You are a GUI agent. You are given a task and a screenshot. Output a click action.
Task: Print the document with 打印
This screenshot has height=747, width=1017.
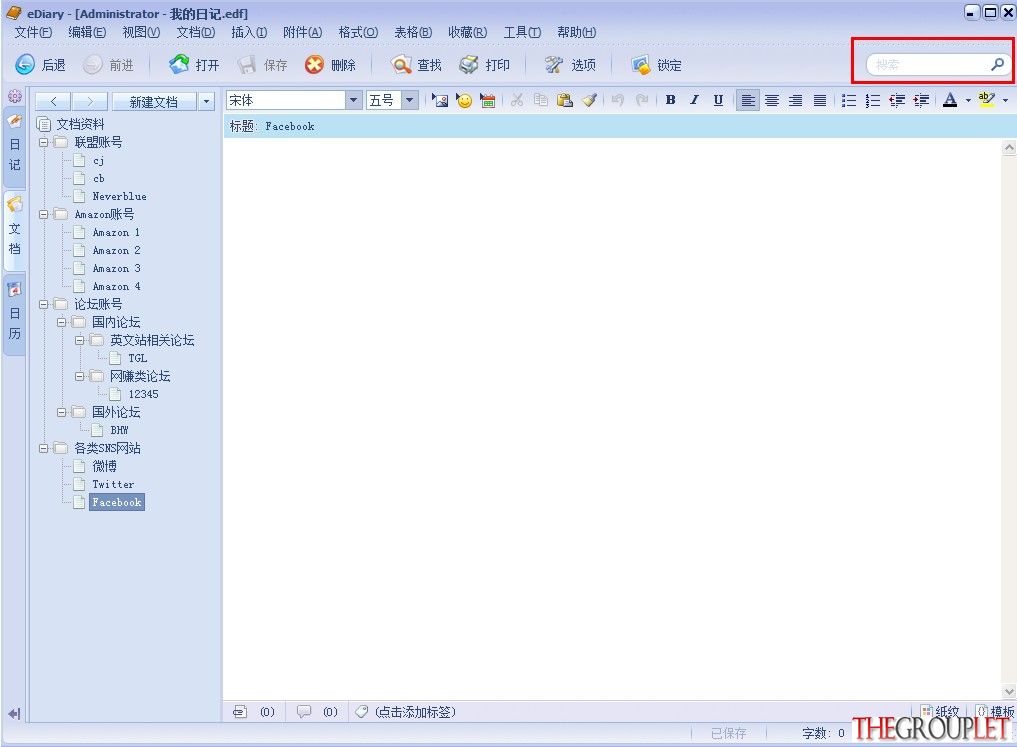[485, 65]
